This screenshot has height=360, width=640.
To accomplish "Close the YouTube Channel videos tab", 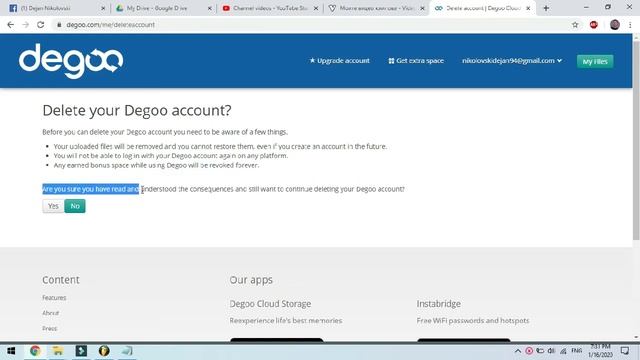I will (x=316, y=8).
